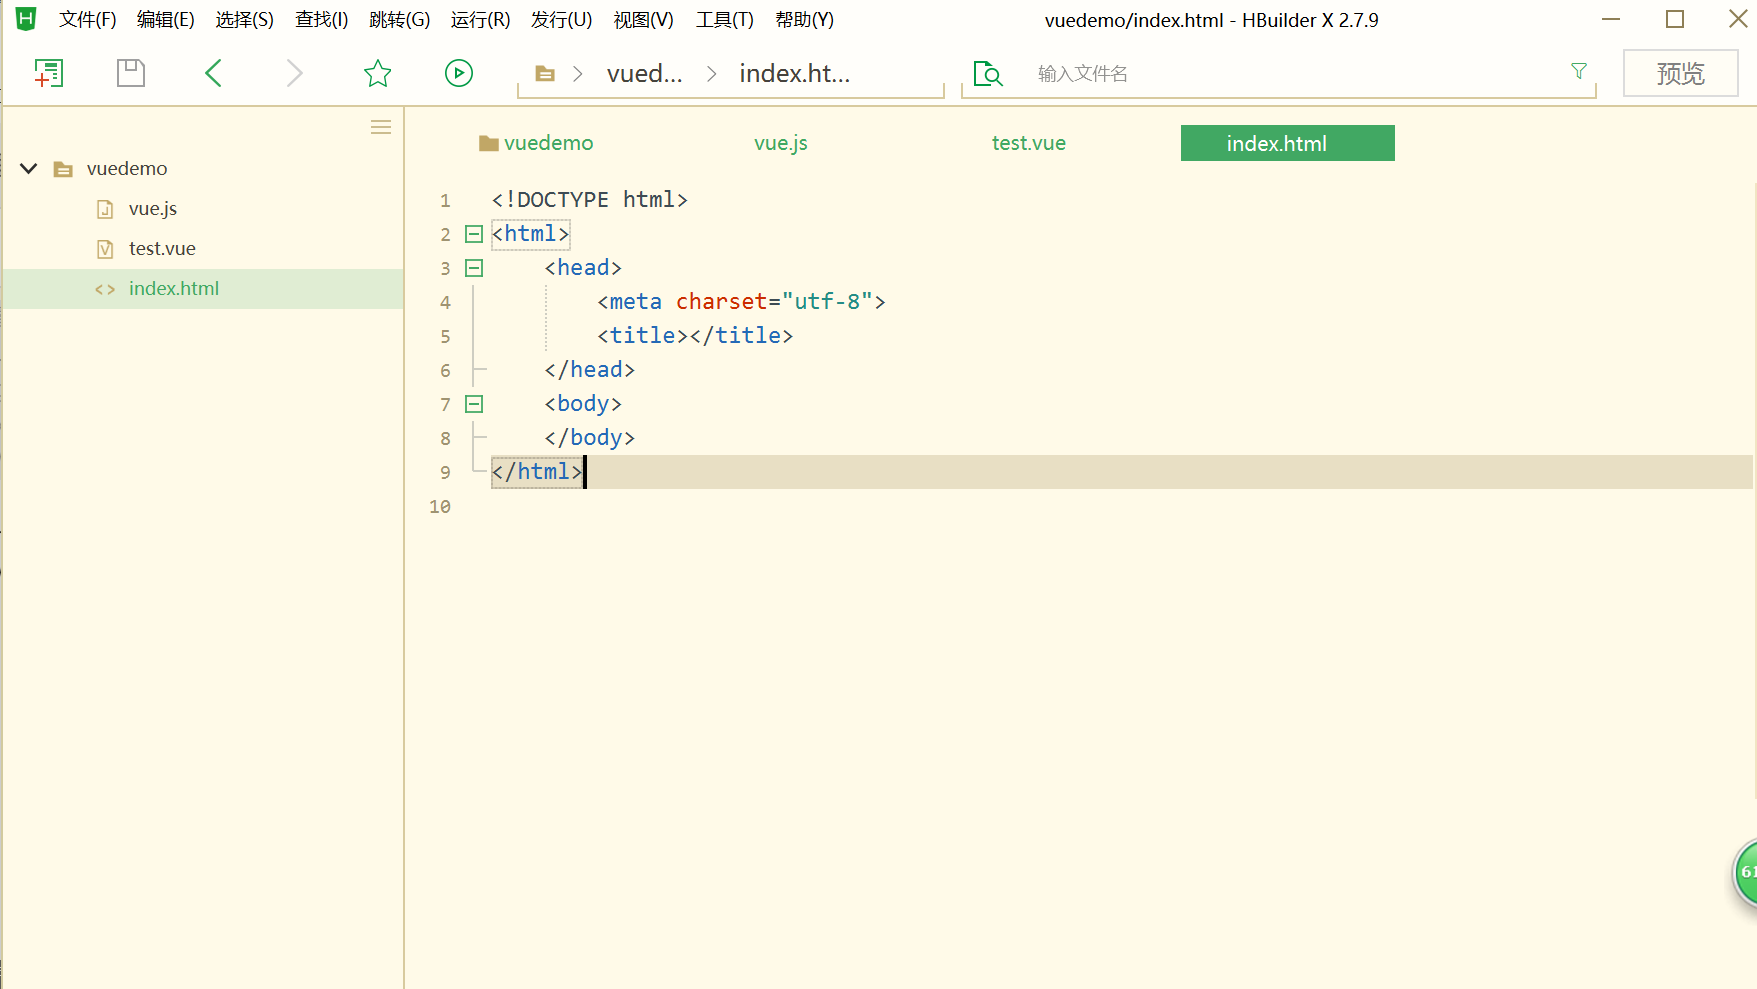This screenshot has height=989, width=1757.
Task: Collapse the vuedemo folder in the file tree
Action: (x=28, y=168)
